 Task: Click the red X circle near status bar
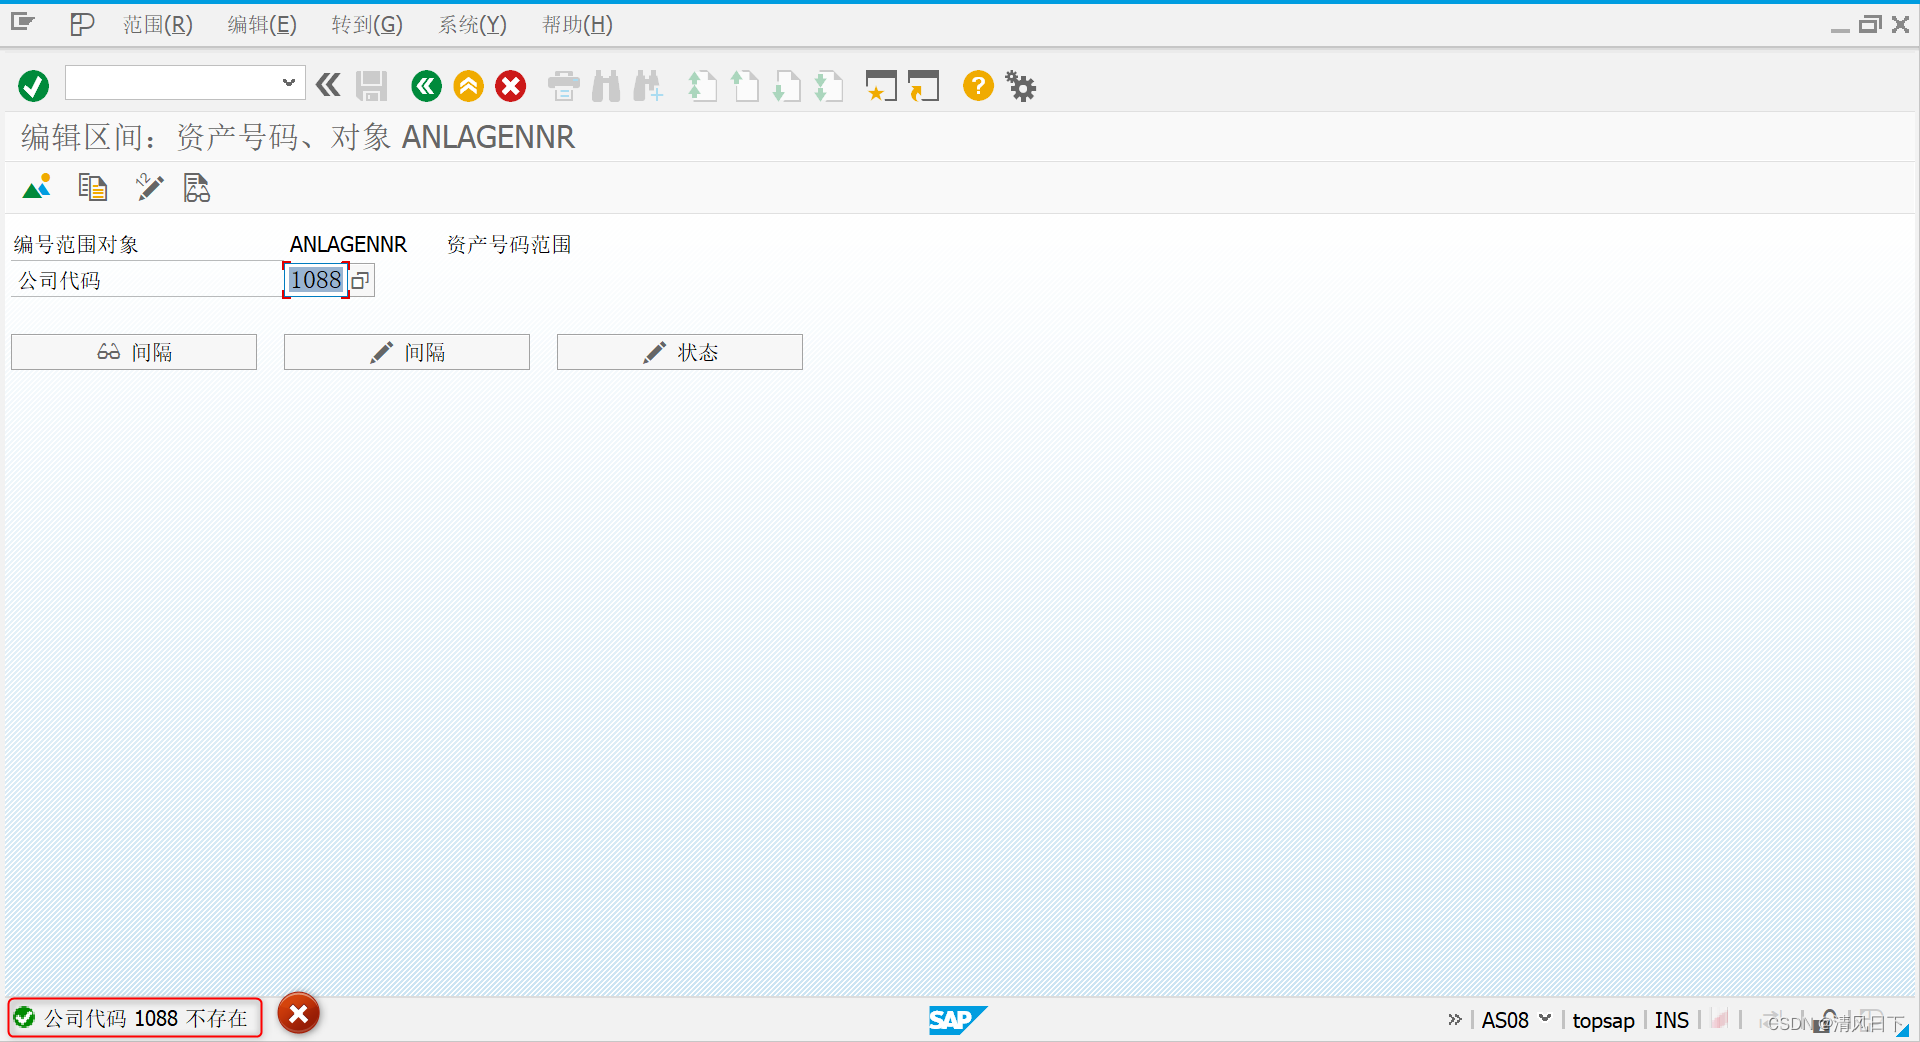298,1014
